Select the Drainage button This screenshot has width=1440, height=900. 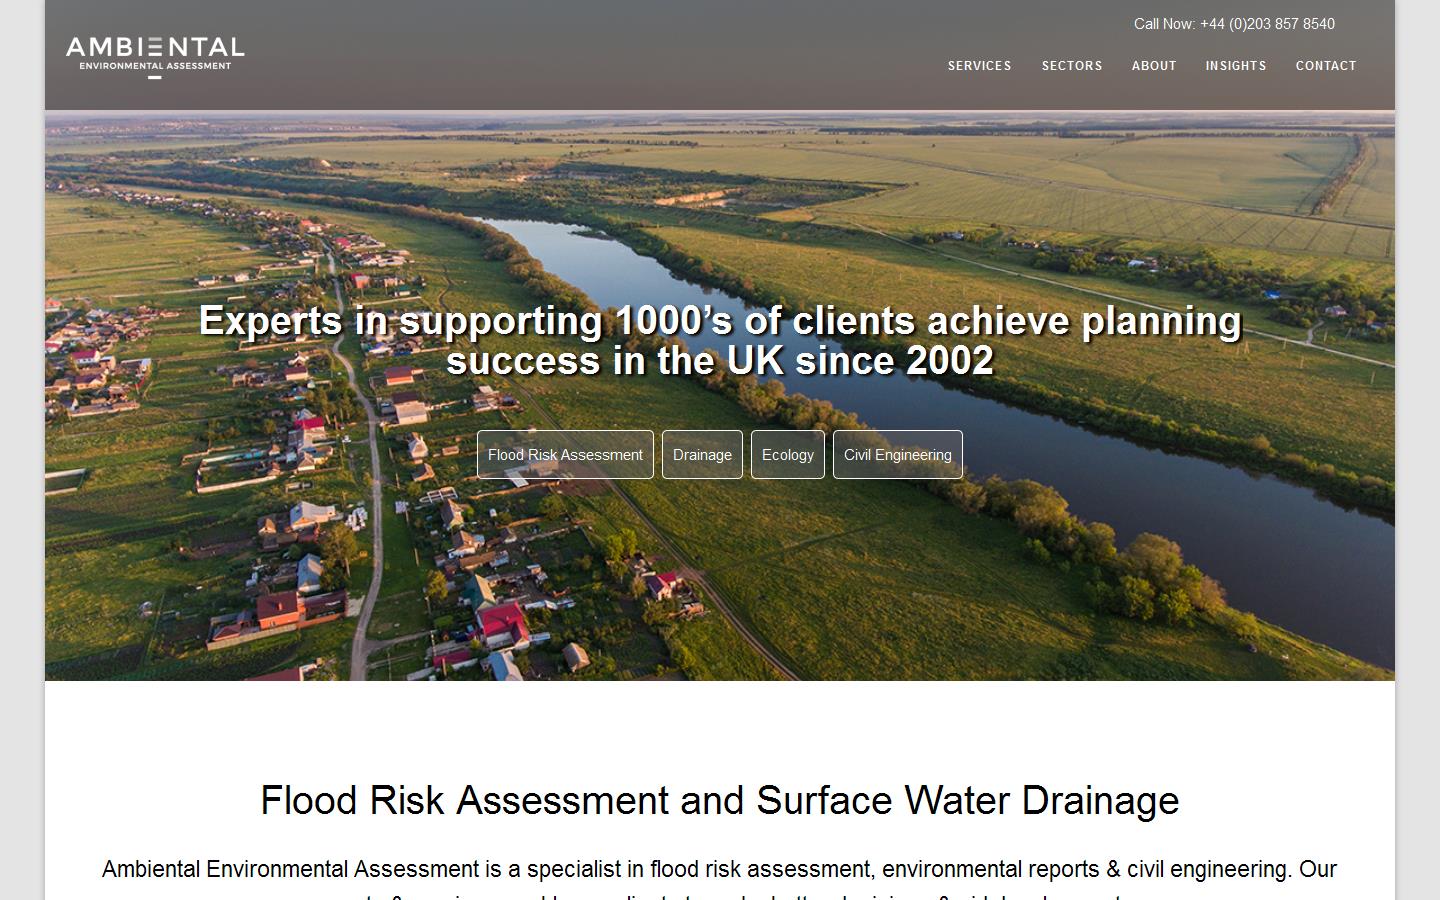[x=702, y=454]
